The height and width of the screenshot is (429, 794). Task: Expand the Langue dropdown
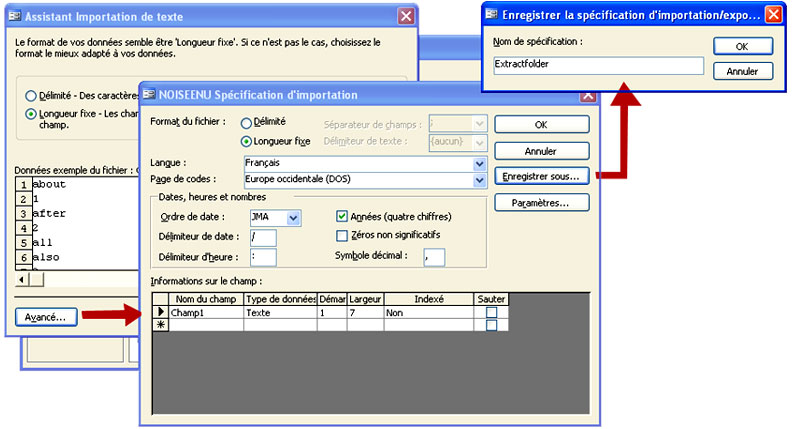click(479, 163)
